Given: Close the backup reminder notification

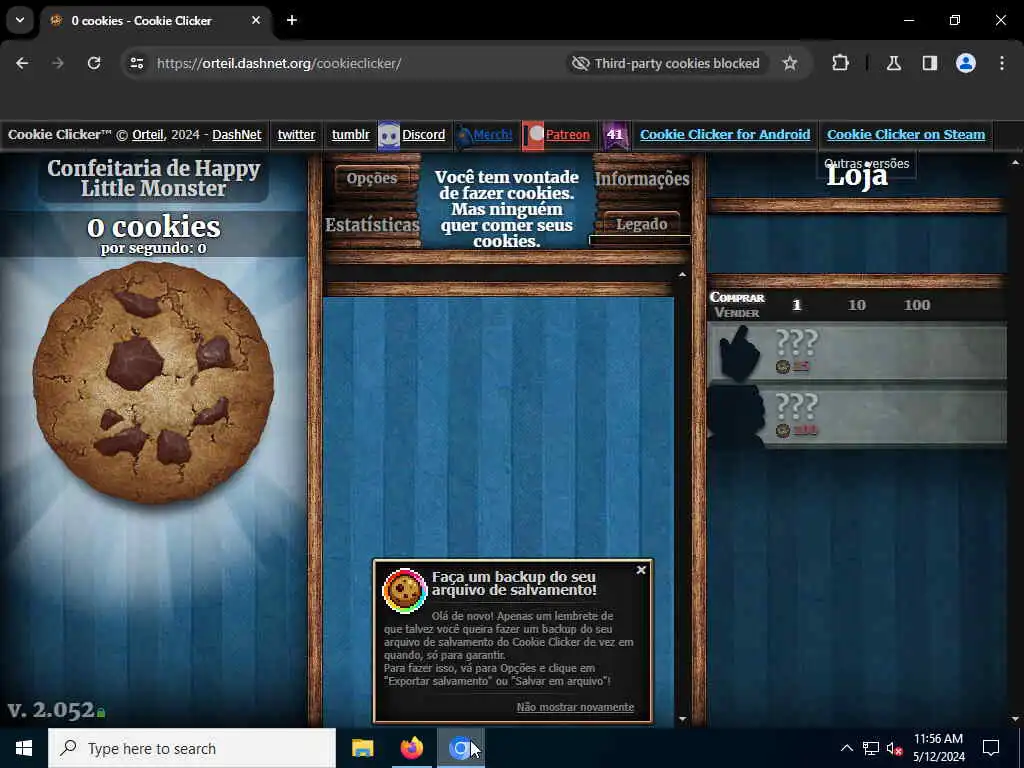Looking at the screenshot, I should 641,570.
